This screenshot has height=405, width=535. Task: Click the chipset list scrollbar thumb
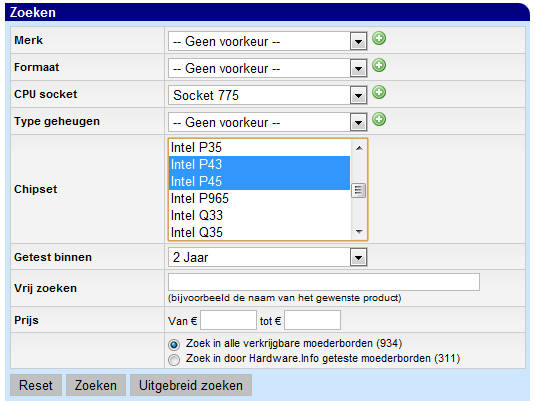pos(358,190)
